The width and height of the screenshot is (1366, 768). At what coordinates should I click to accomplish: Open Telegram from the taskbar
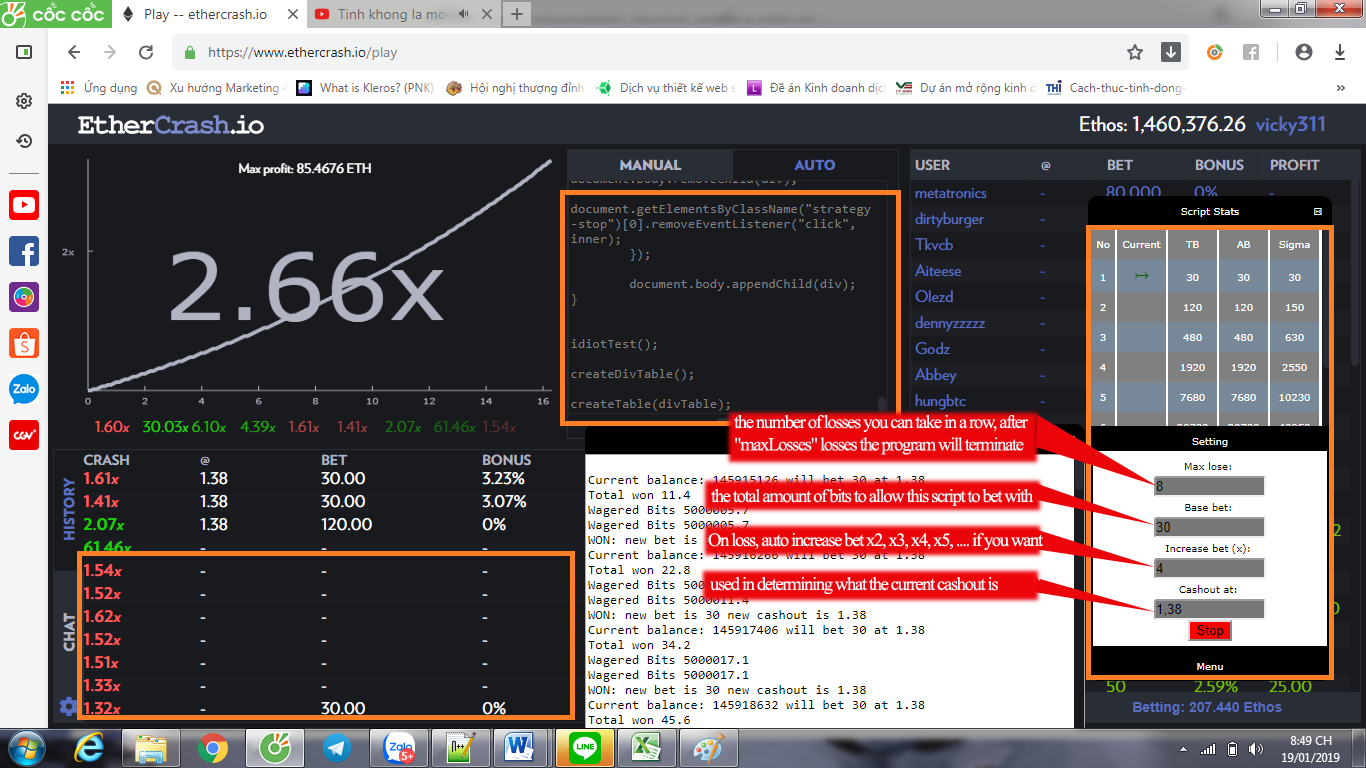pyautogui.click(x=336, y=748)
